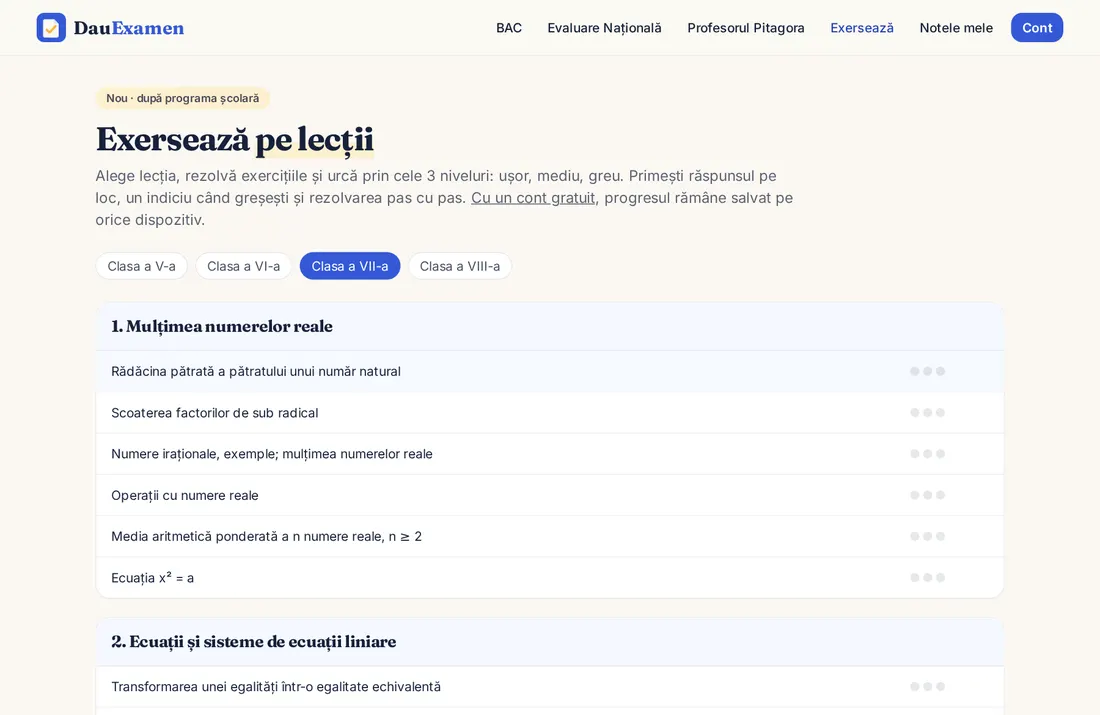Click chapter heading '2. Ecuații și sisteme de ecuații liniare'
This screenshot has width=1100, height=715.
click(x=253, y=642)
